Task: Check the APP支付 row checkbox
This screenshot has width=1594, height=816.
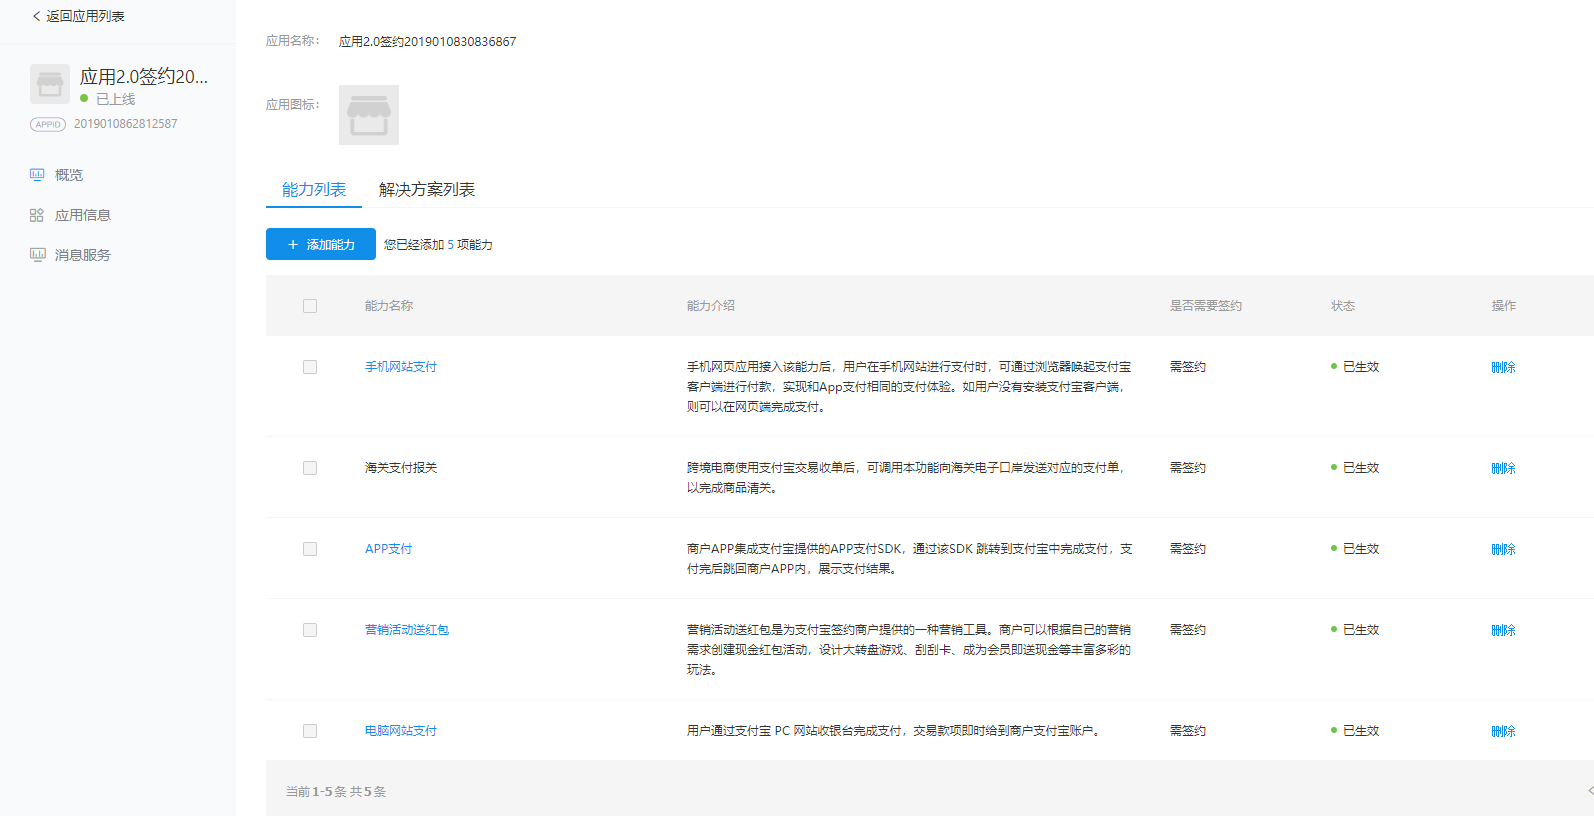Action: [310, 549]
